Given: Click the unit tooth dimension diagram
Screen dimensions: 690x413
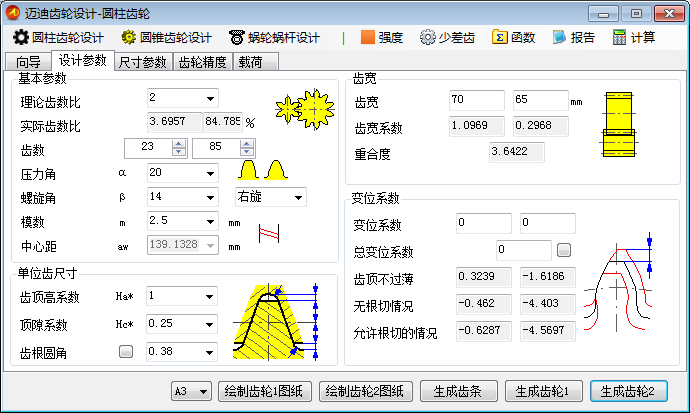Looking at the screenshot, I should [x=275, y=322].
